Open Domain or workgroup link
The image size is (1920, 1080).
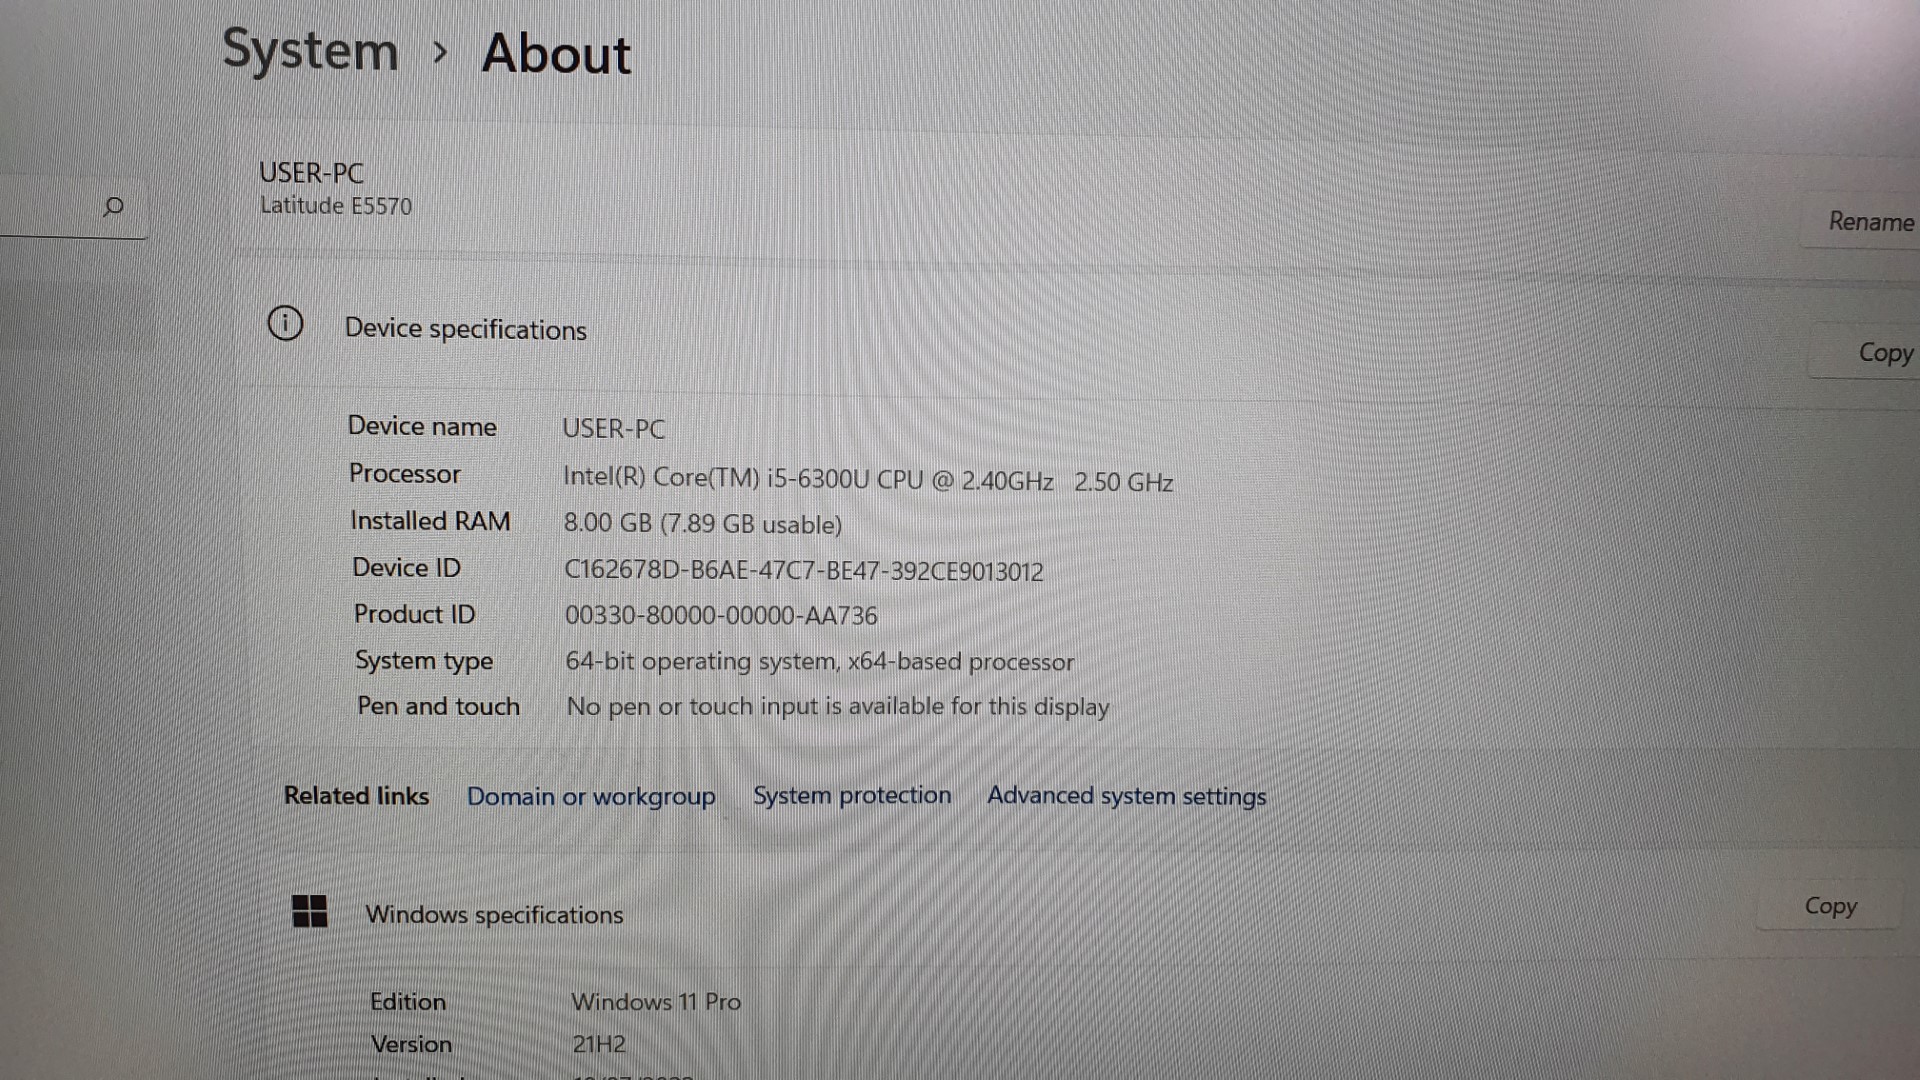point(591,797)
